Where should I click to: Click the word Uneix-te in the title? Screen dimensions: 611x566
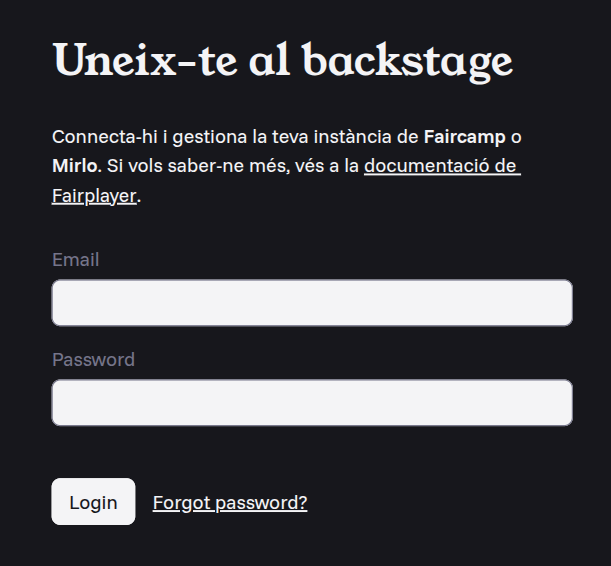(x=145, y=60)
